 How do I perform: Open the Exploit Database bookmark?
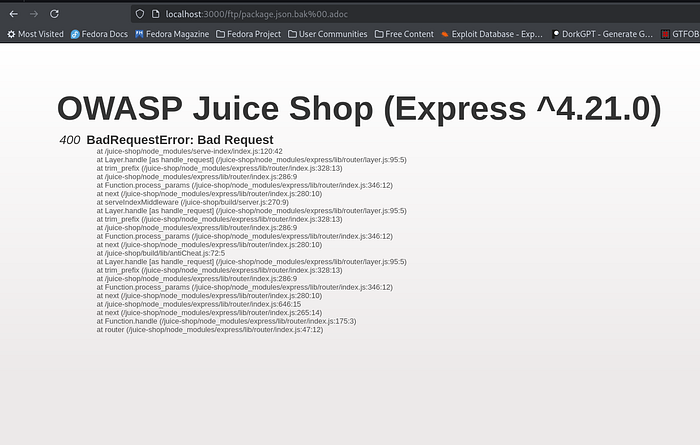click(492, 34)
